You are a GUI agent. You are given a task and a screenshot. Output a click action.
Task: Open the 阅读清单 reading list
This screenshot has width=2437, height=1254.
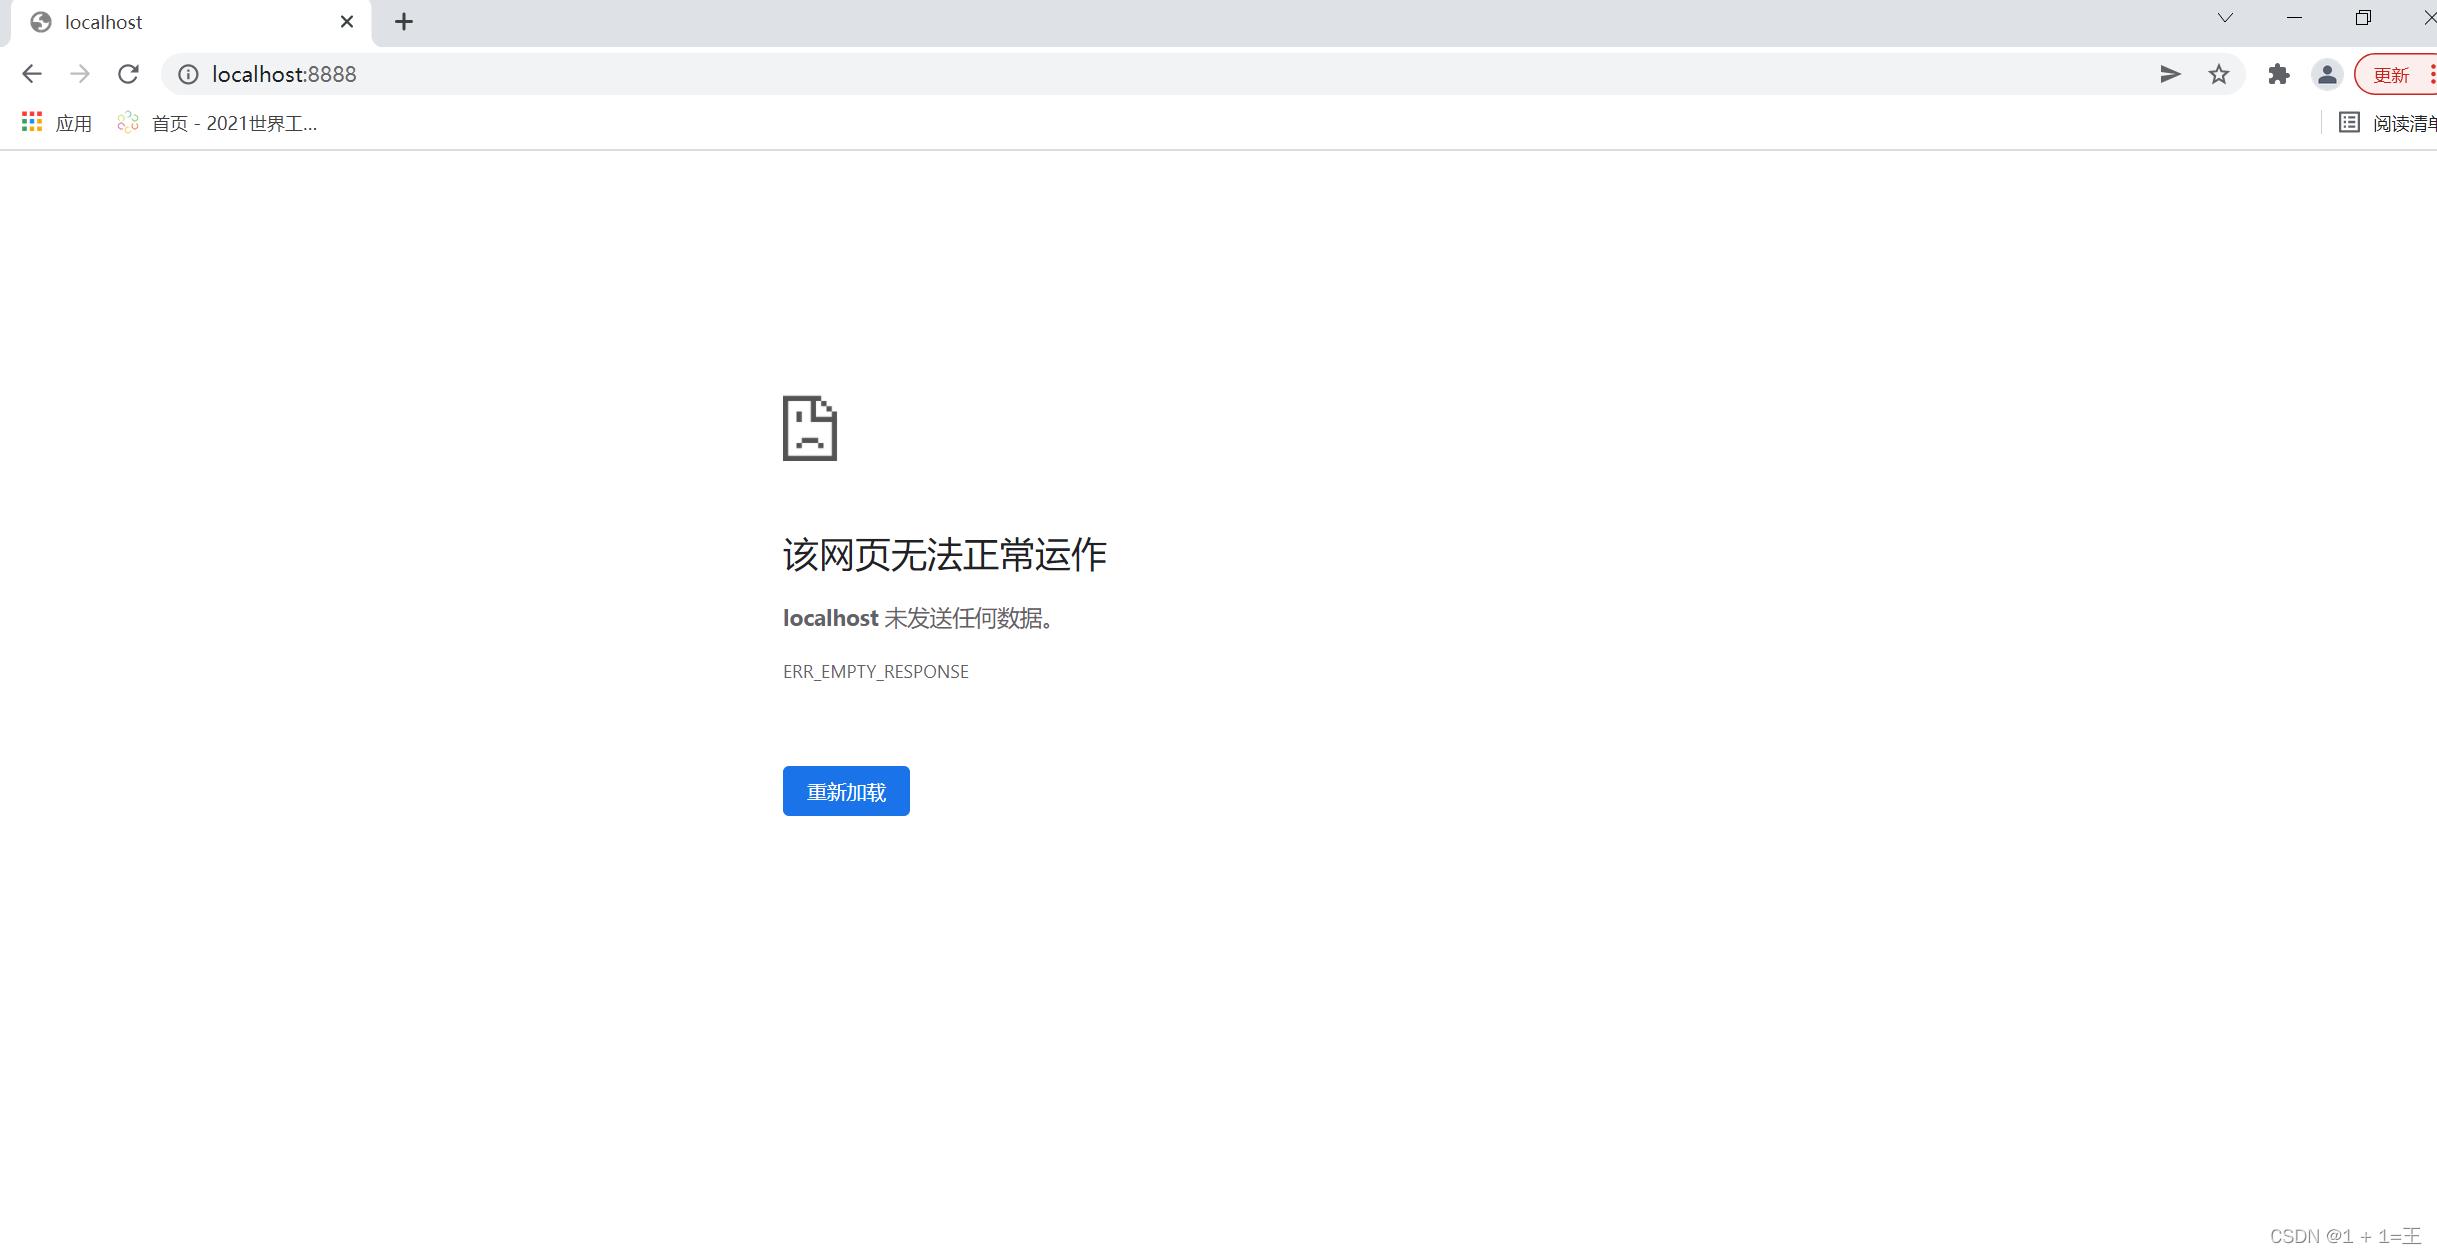[x=2388, y=123]
